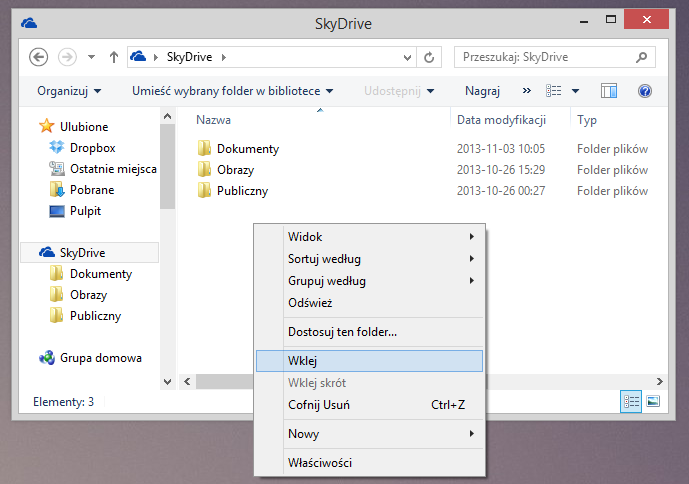Choose Wklej from context menu
Image resolution: width=689 pixels, height=484 pixels.
click(369, 361)
